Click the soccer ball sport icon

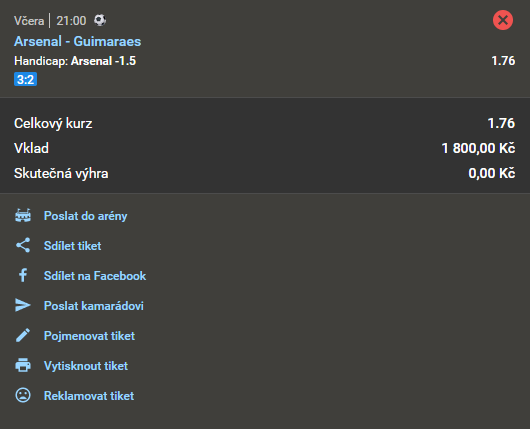click(100, 20)
